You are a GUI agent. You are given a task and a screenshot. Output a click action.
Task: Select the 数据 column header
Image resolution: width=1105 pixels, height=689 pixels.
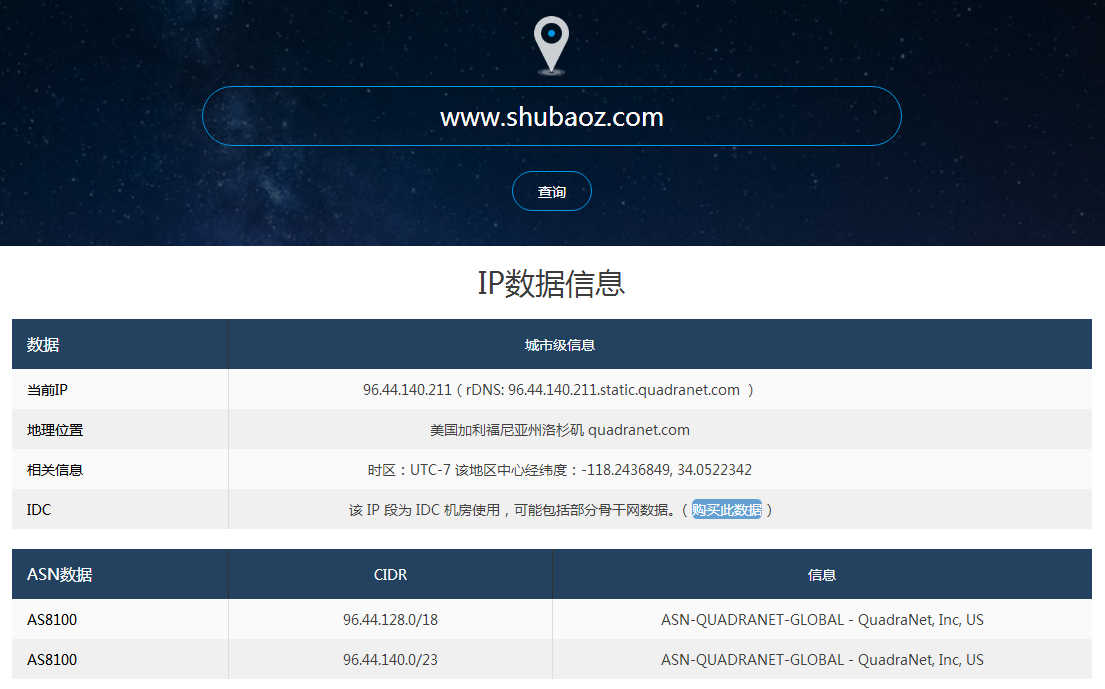[43, 345]
